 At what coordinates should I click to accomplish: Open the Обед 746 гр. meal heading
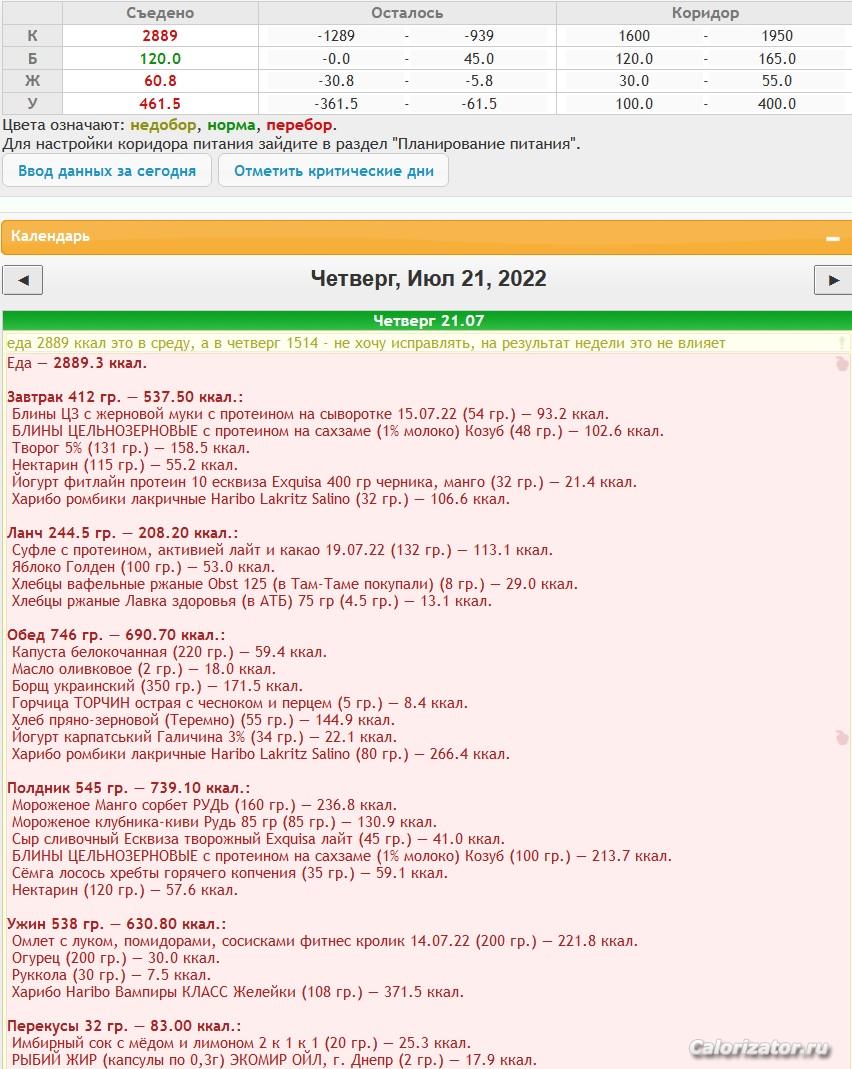click(115, 635)
